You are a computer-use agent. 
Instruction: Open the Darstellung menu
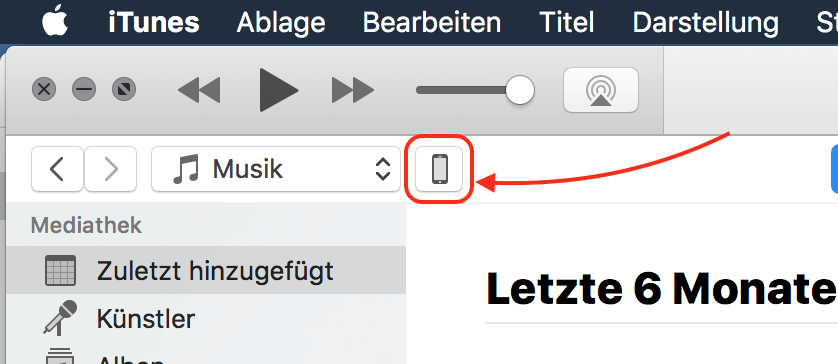(705, 23)
